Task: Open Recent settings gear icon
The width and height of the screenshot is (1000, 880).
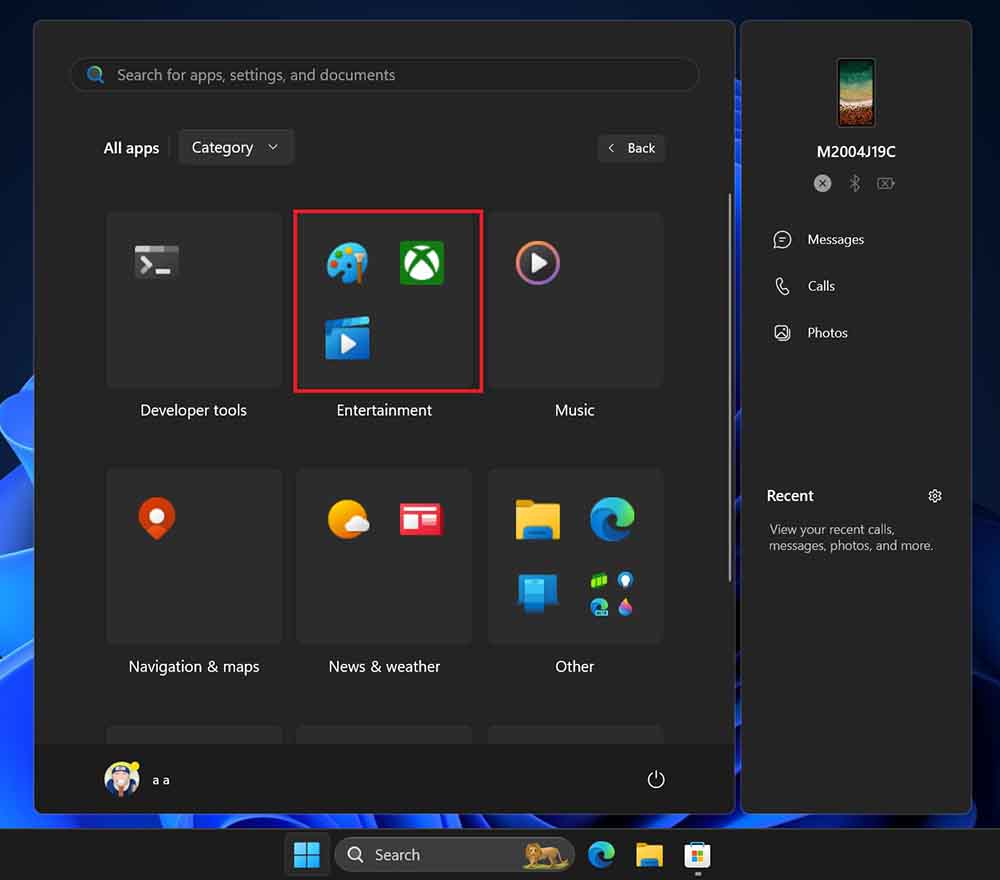Action: pyautogui.click(x=935, y=495)
